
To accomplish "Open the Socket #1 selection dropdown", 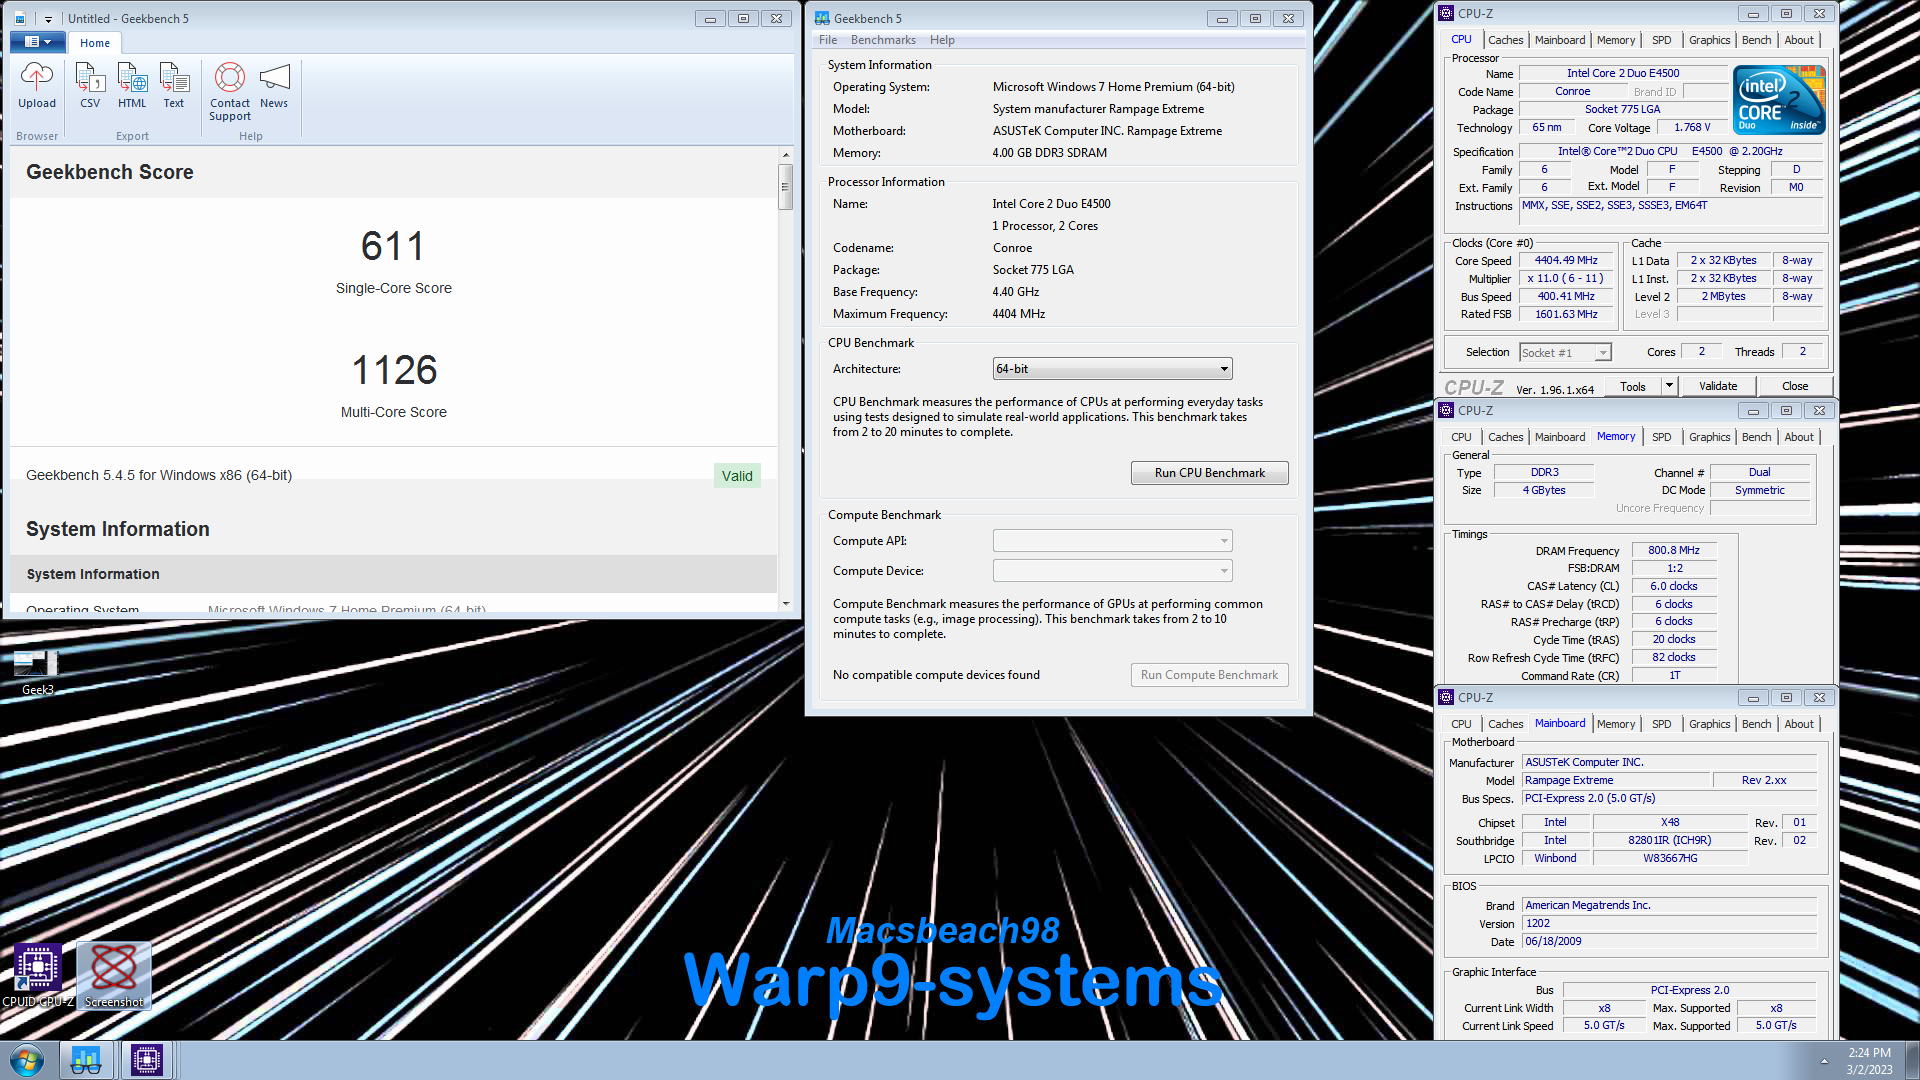I will [1565, 352].
